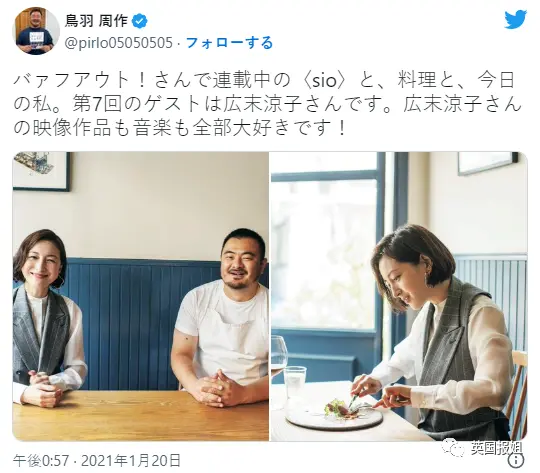This screenshot has height=473, width=540.
Task: Click the wine glass in right photo
Action: 279,360
